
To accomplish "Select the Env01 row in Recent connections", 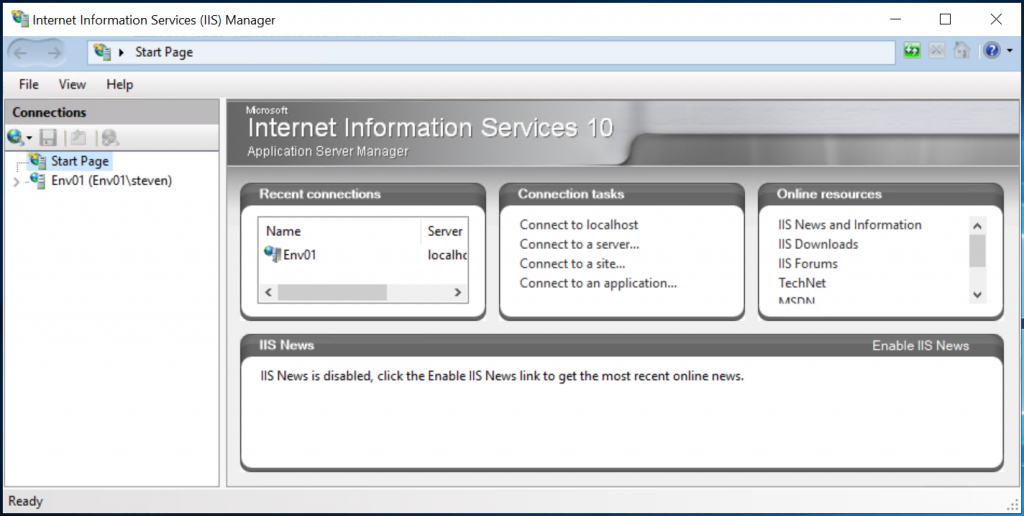I will click(x=363, y=254).
